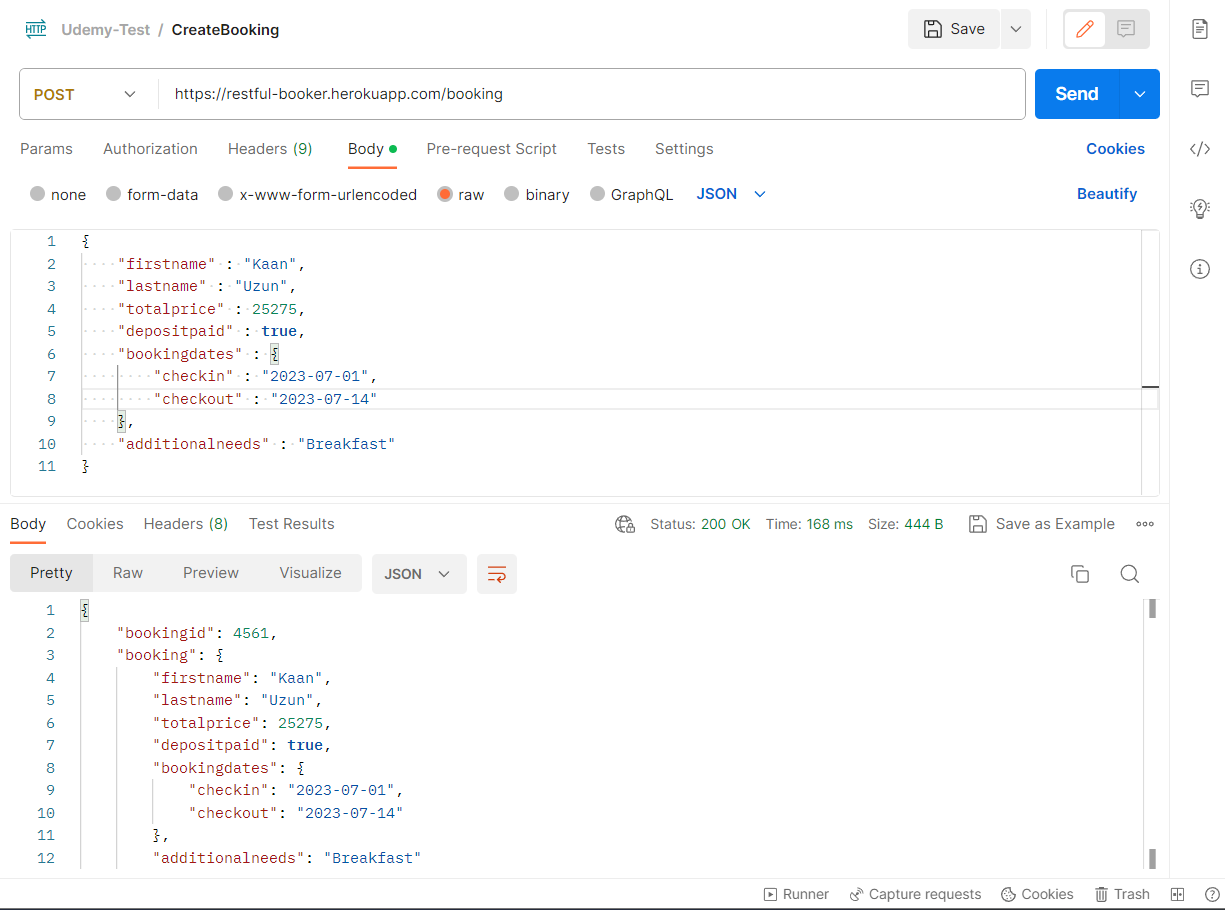Open Runner in the status bar
This screenshot has width=1225, height=910.
click(x=796, y=894)
